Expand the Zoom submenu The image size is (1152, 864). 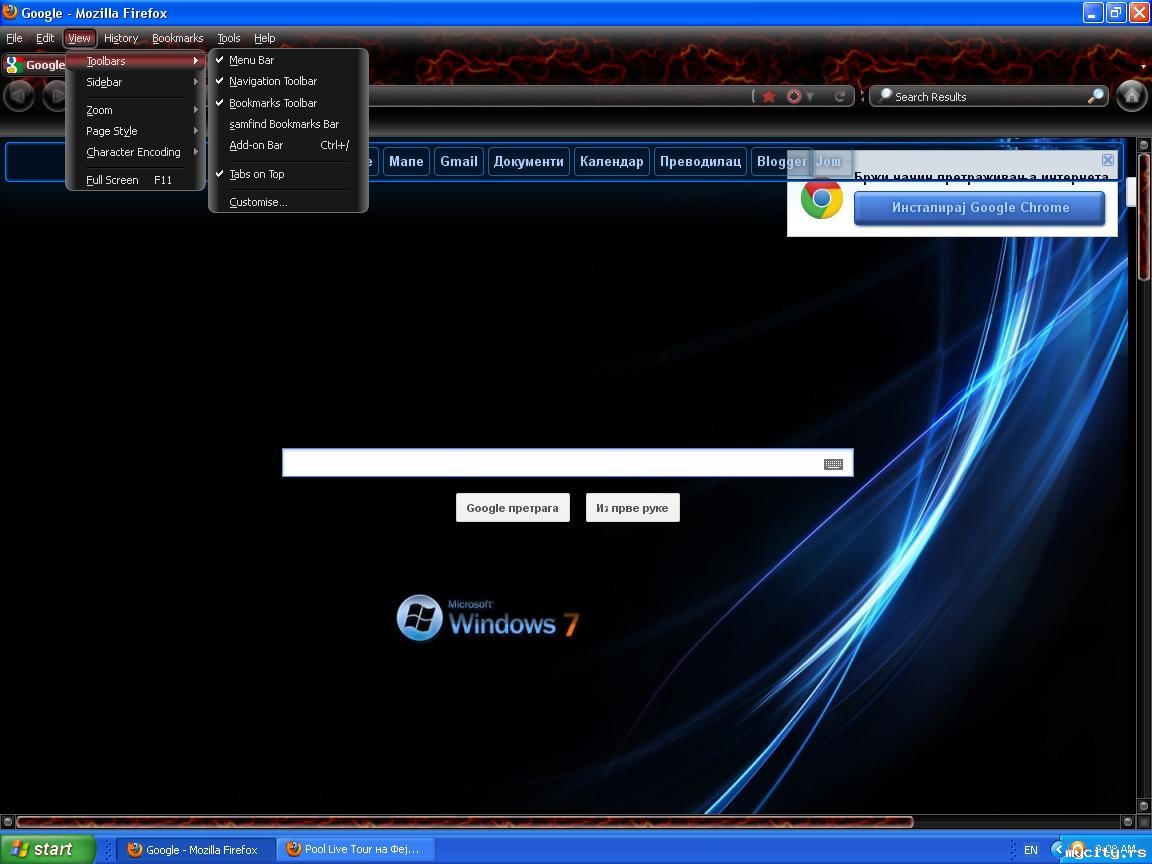(135, 110)
